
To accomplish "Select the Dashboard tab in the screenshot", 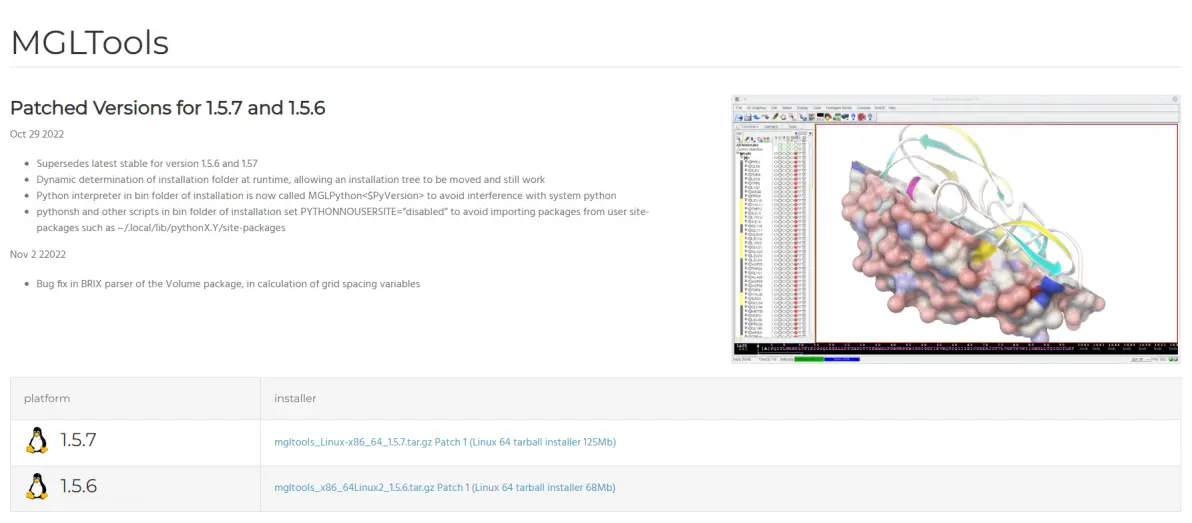I will 748,127.
